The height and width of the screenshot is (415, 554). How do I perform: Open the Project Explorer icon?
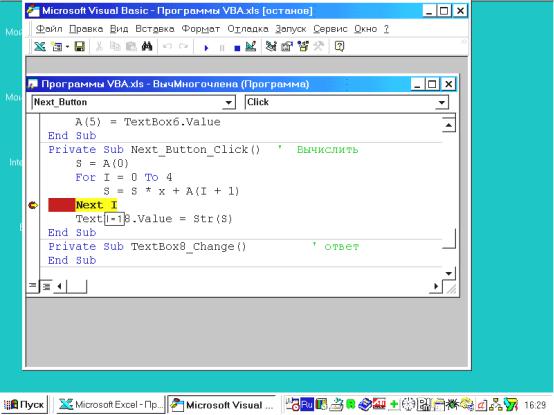(271, 46)
